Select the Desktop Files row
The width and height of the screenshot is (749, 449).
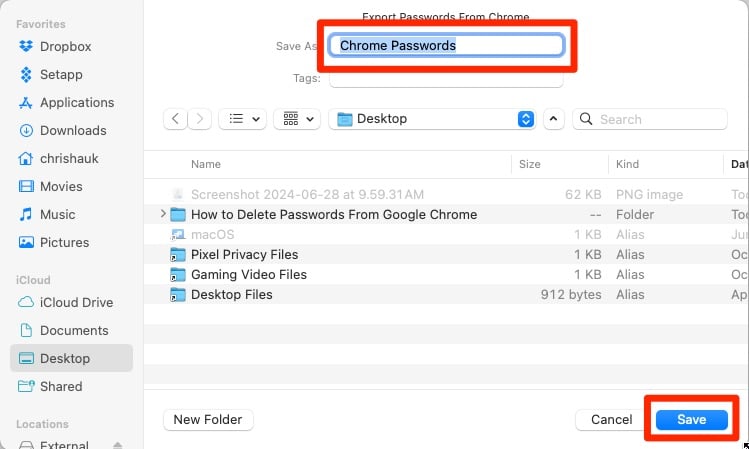446,295
